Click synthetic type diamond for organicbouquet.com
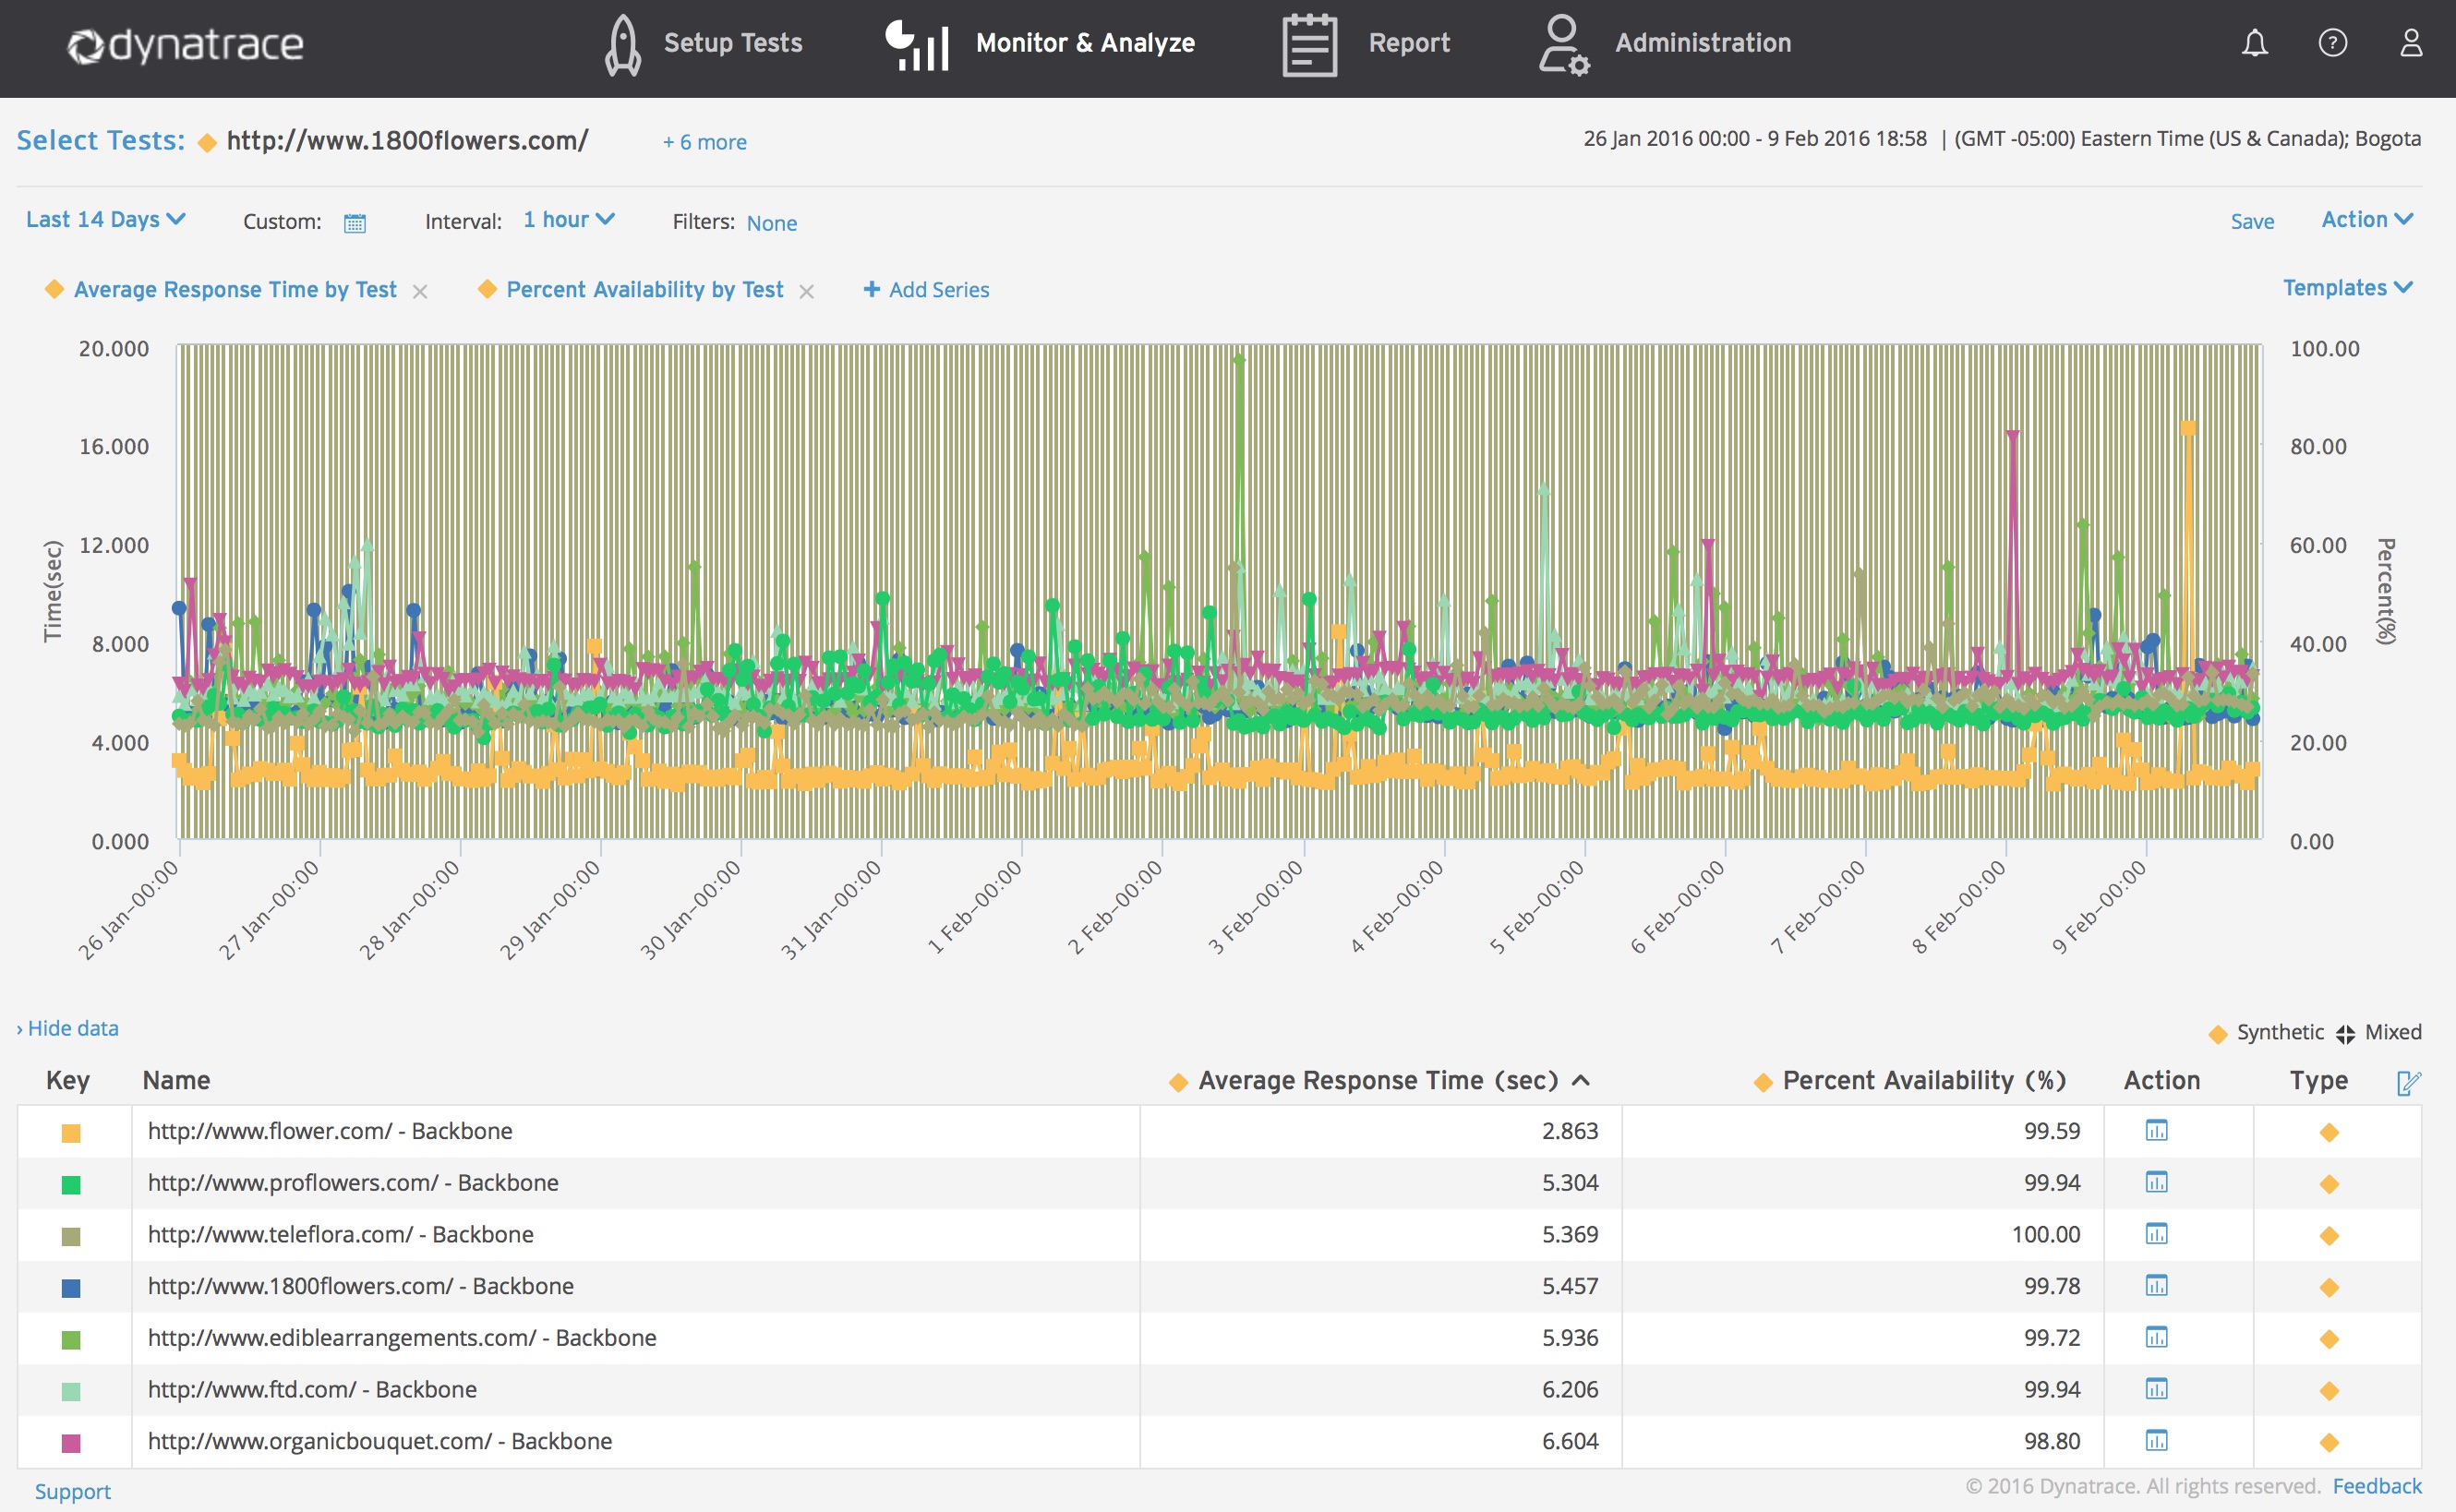The width and height of the screenshot is (2456, 1512). pos(2329,1443)
